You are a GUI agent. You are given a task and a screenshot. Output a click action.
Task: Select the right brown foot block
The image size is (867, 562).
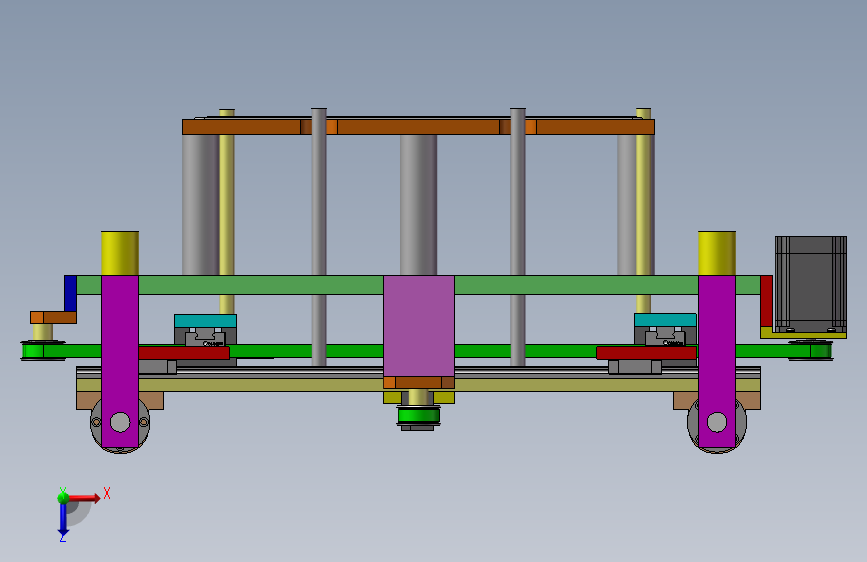pyautogui.click(x=686, y=400)
